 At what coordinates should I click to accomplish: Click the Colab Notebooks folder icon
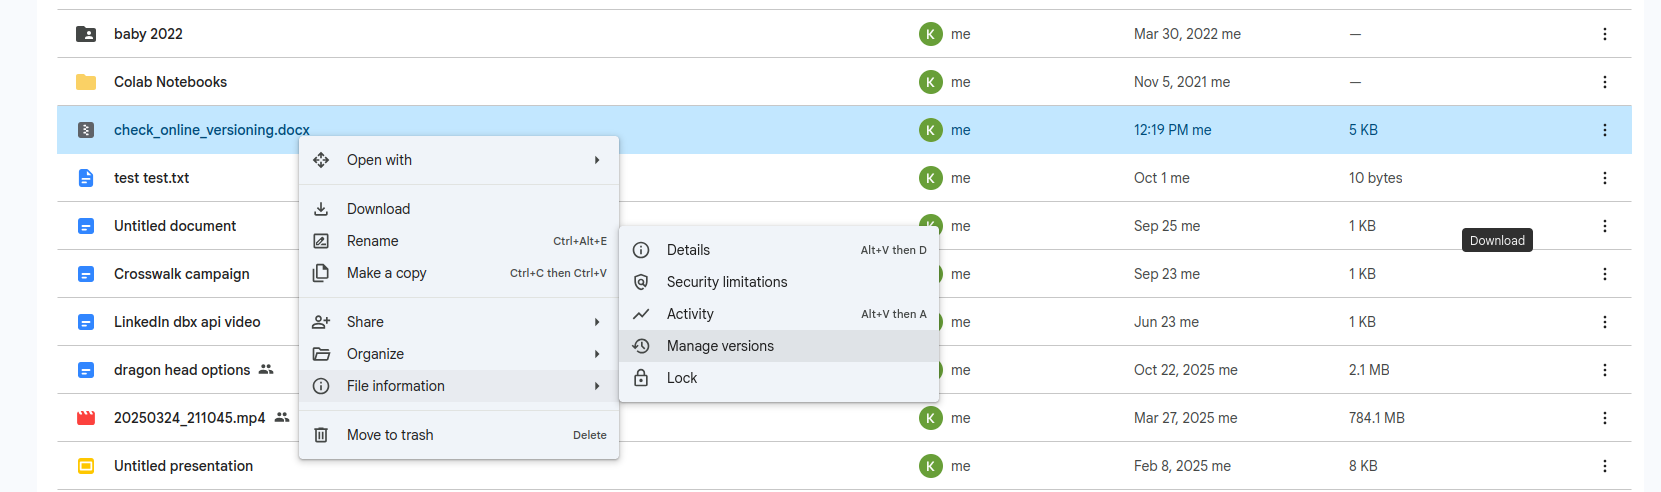tap(86, 82)
